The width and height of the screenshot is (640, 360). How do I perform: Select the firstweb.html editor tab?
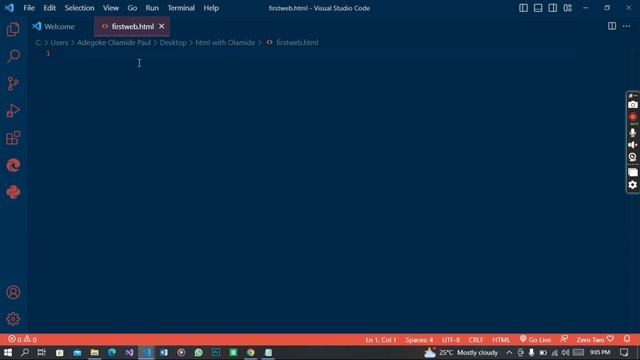[132, 27]
